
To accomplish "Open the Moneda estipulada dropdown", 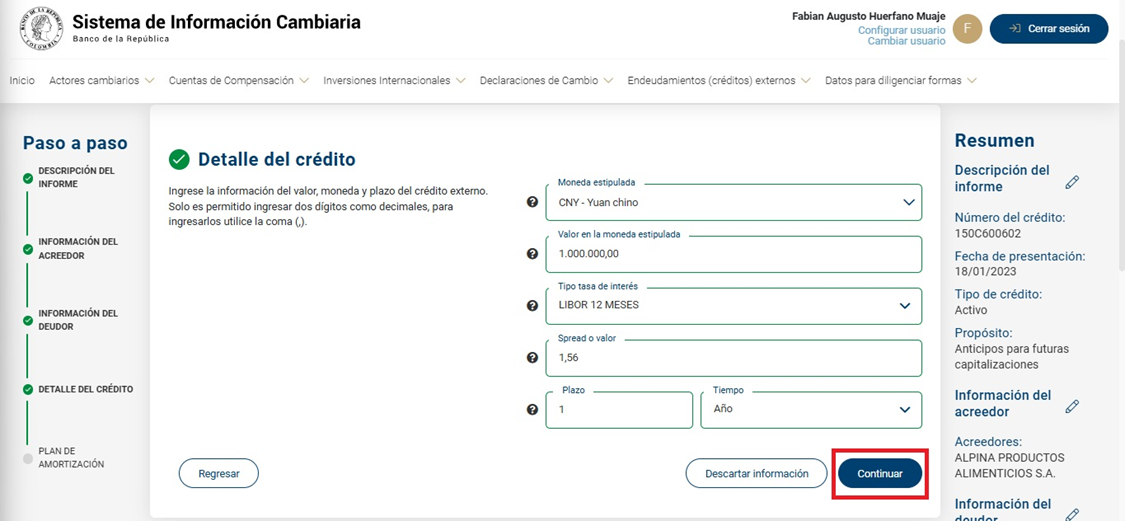I will pos(733,202).
